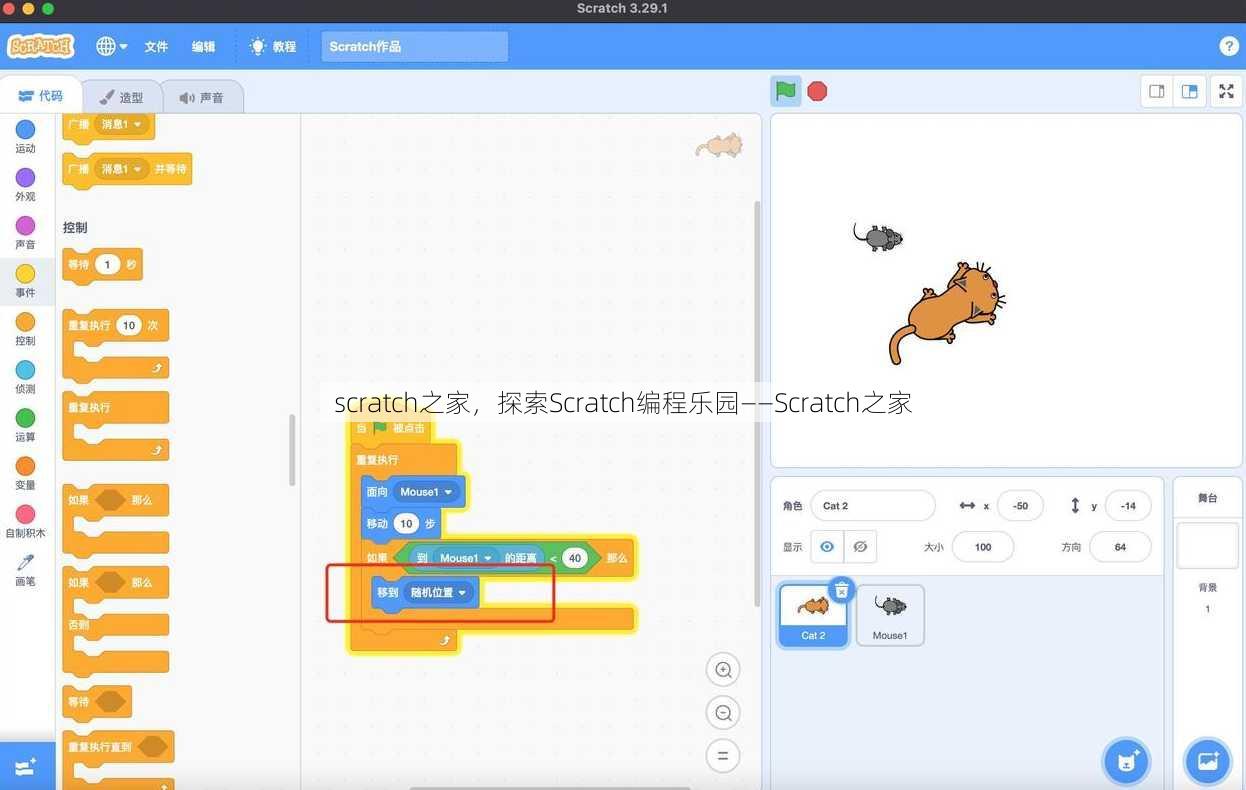The height and width of the screenshot is (790, 1246).
Task: Open 消息1 dropdown in 广播 block
Action: 123,124
